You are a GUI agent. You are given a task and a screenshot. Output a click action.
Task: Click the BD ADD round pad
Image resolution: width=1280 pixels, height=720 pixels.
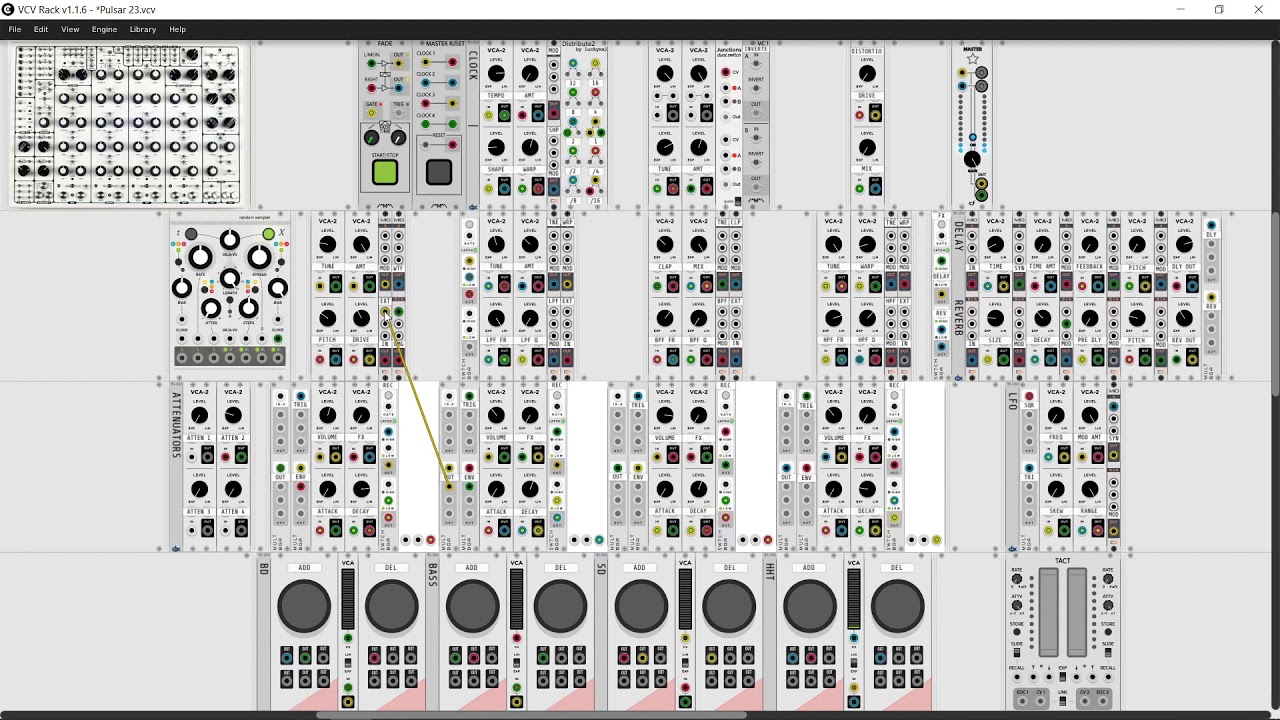pos(304,606)
